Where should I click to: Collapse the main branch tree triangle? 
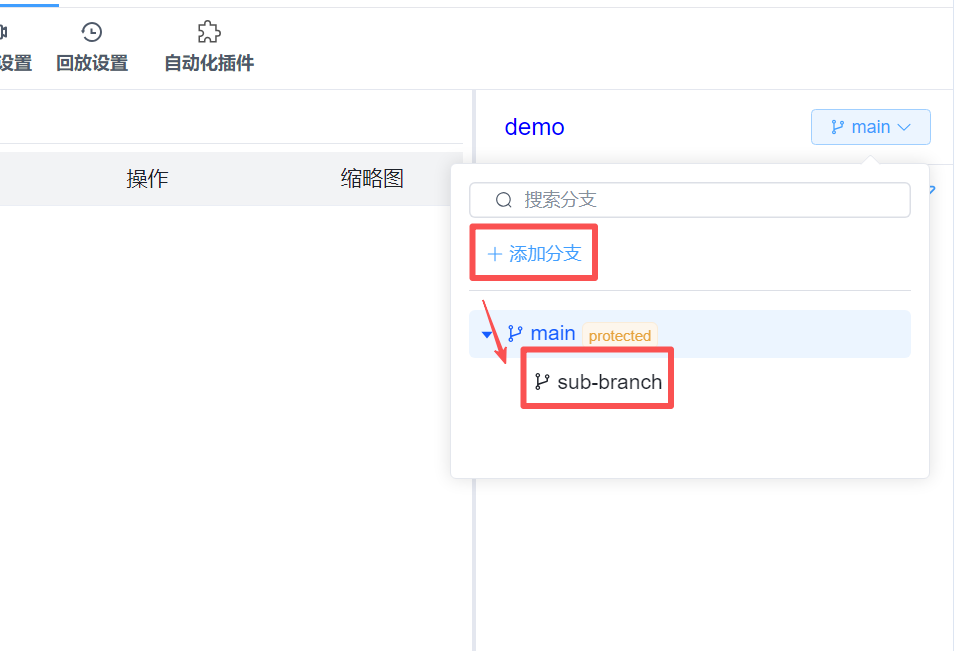click(487, 334)
